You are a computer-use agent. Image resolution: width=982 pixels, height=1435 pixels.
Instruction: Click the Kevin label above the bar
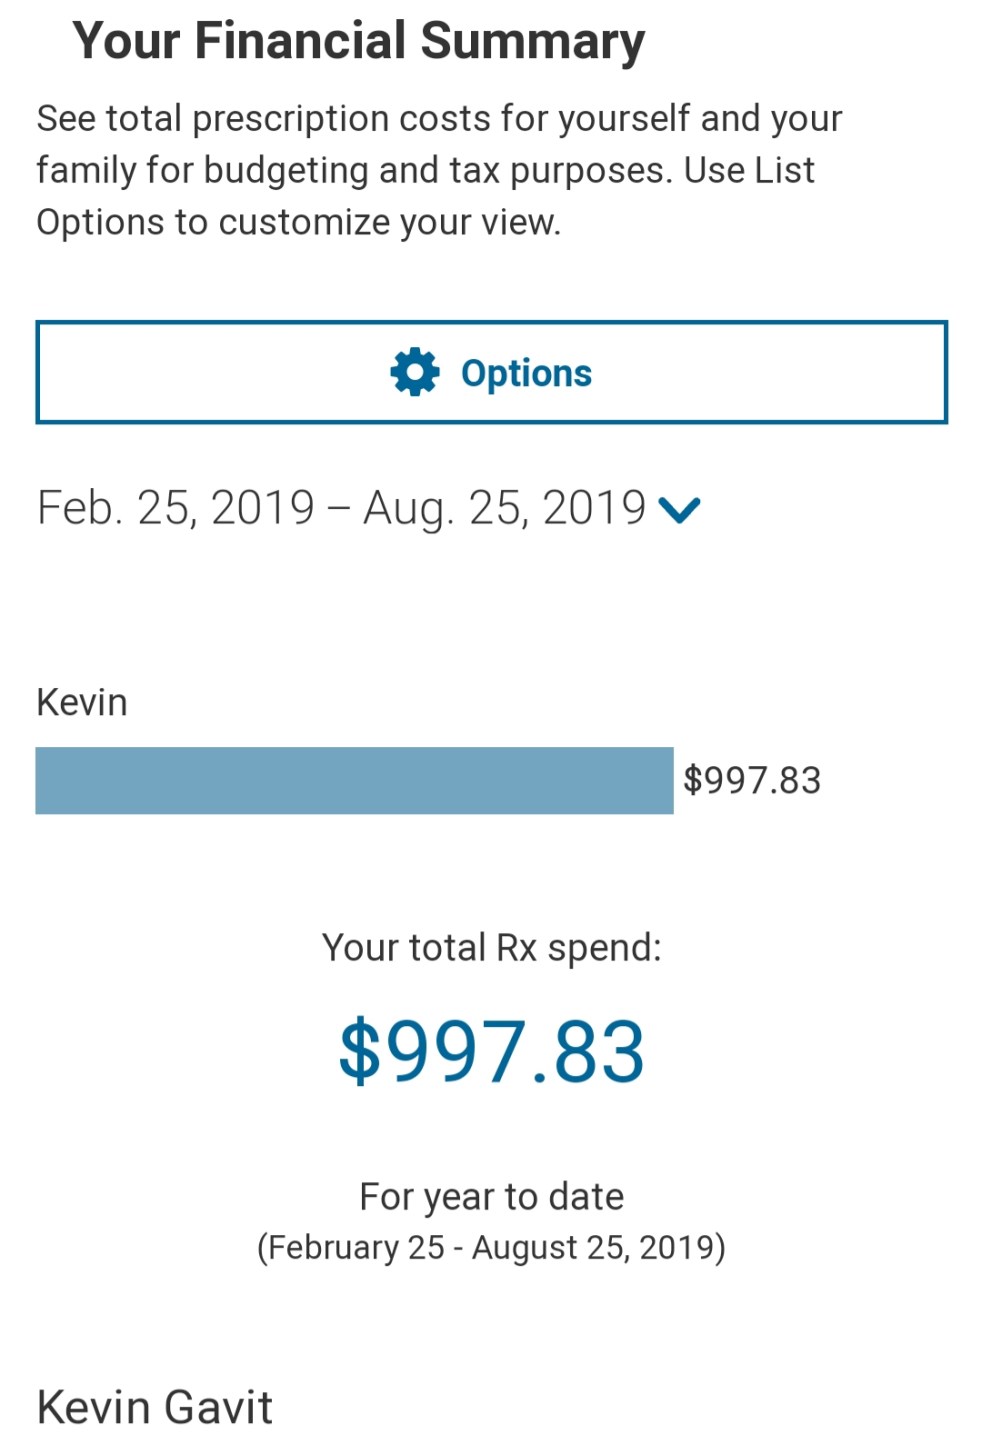82,702
